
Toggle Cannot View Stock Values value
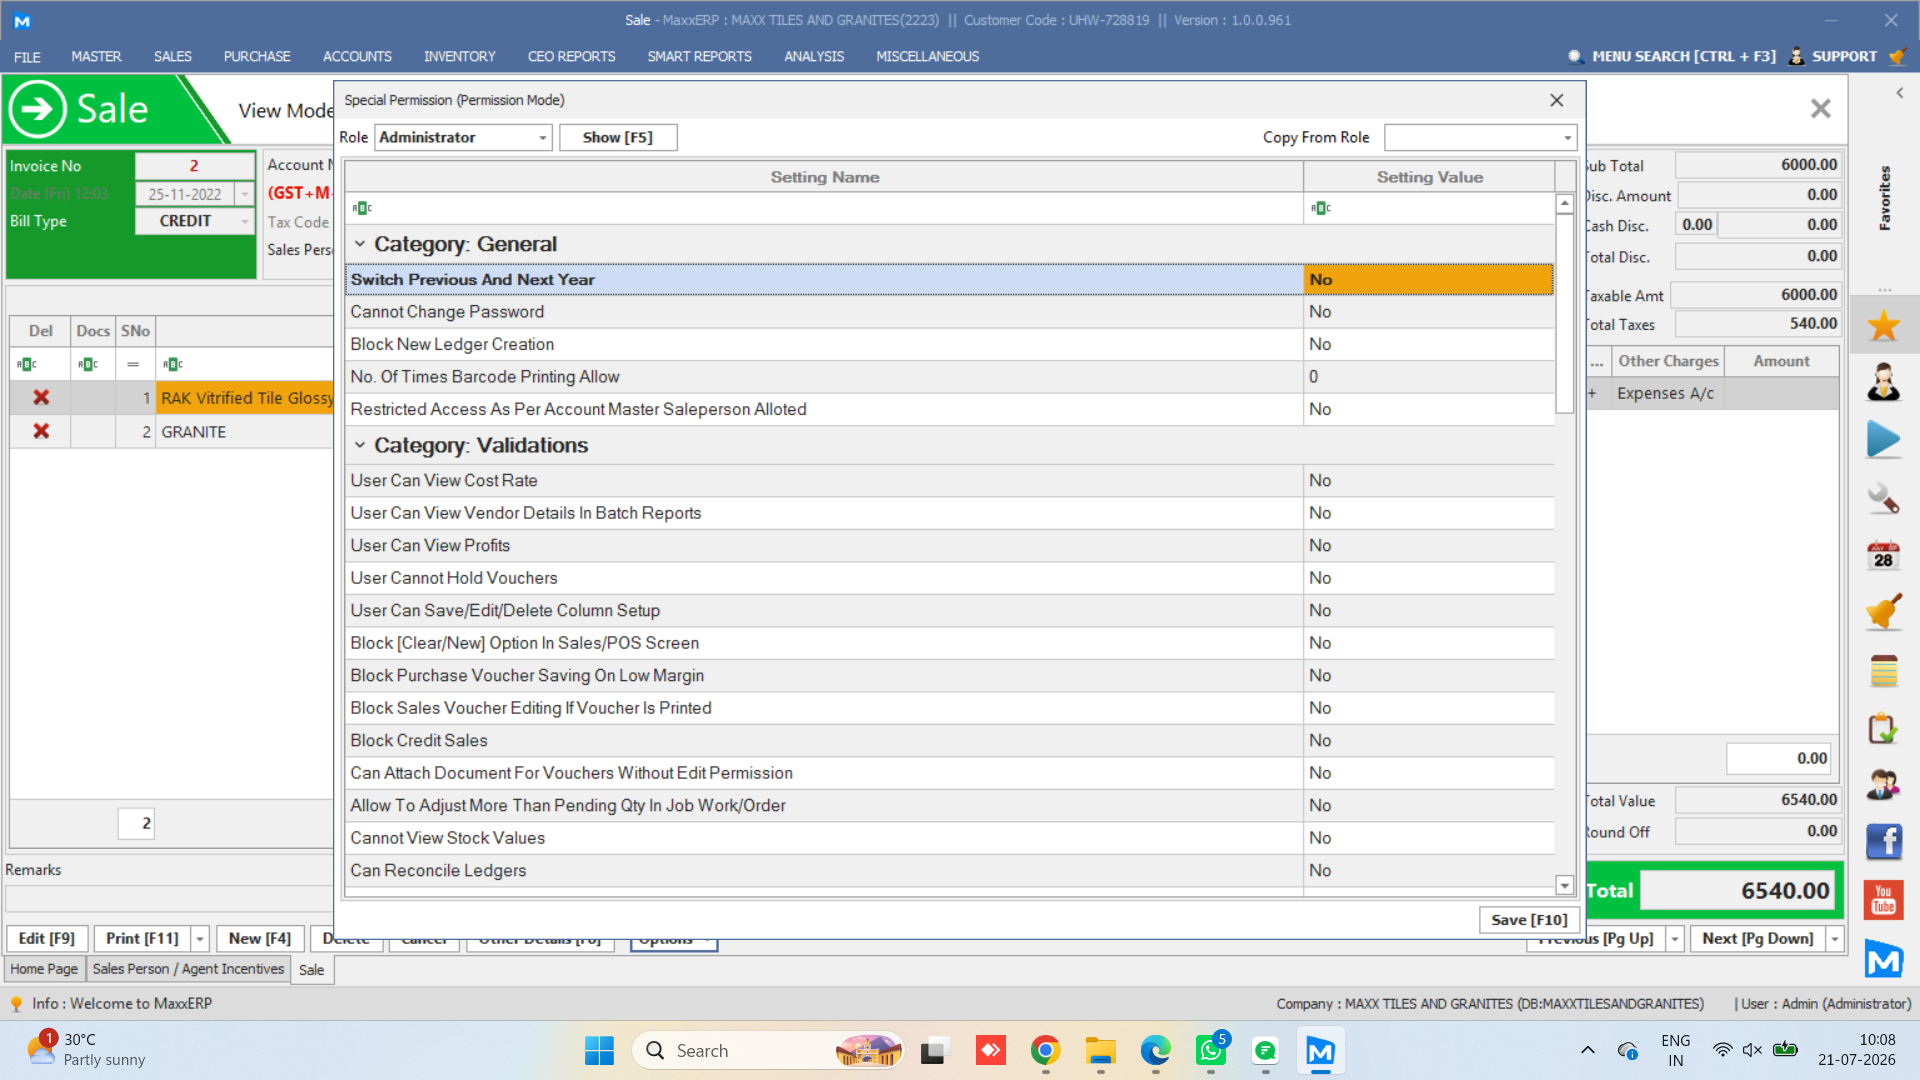pyautogui.click(x=1429, y=838)
